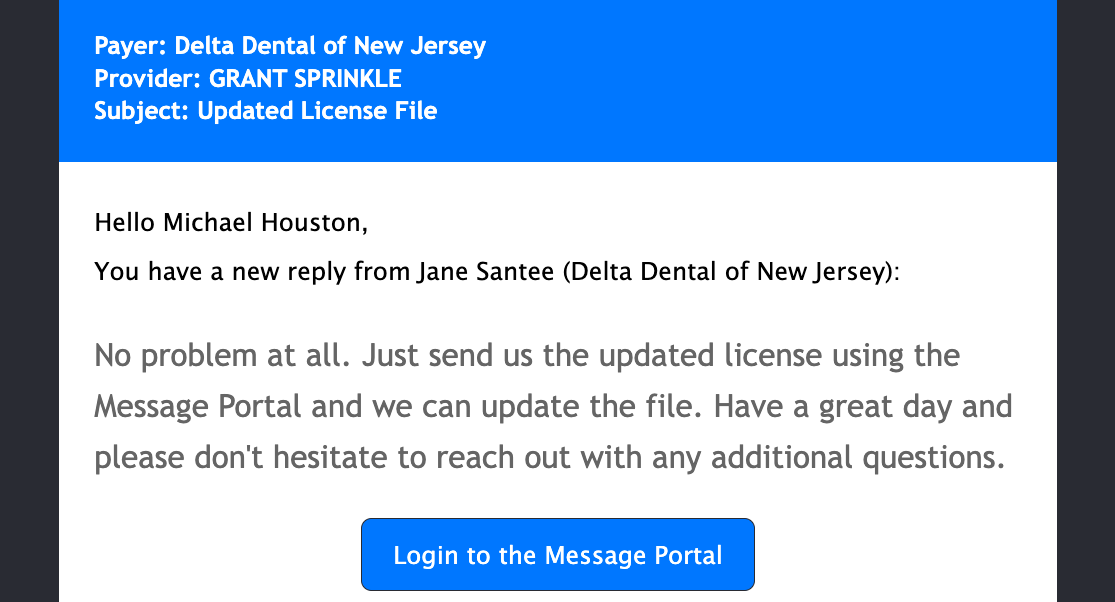
Task: Click 'Have a great day' in the message
Action: (836, 407)
